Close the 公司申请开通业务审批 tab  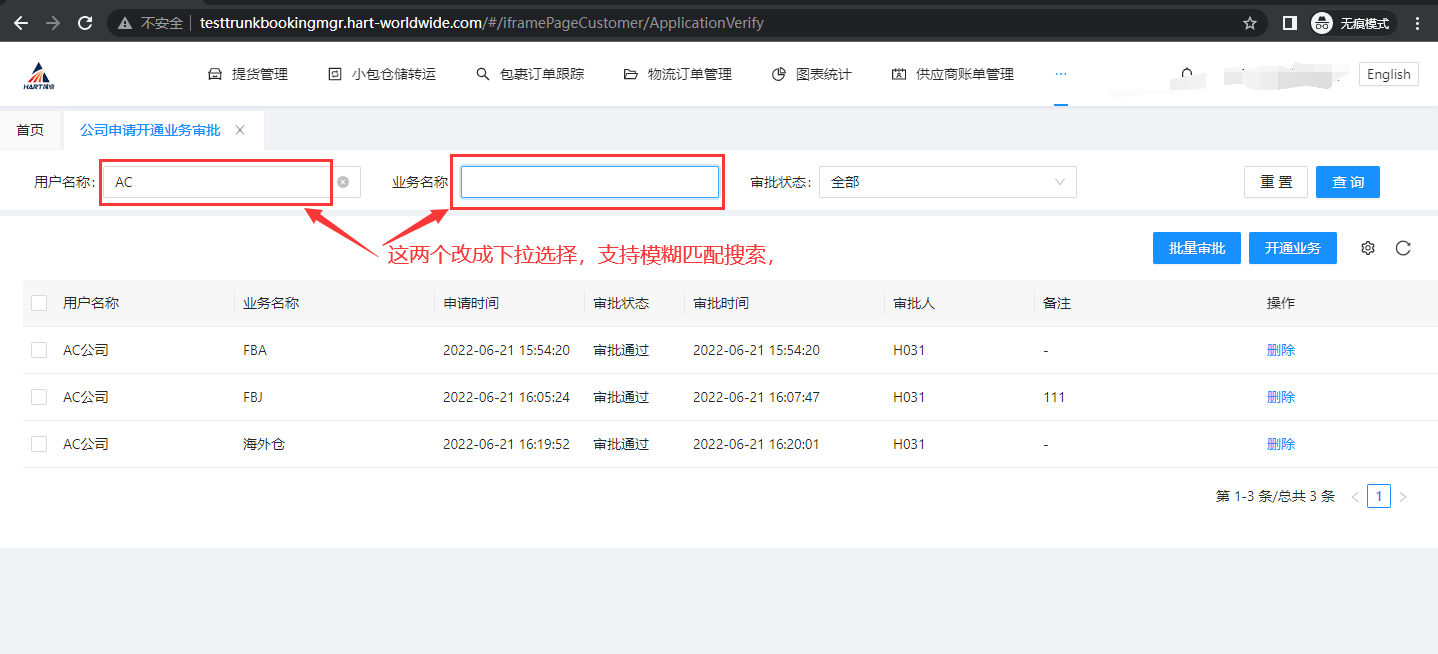tap(240, 130)
